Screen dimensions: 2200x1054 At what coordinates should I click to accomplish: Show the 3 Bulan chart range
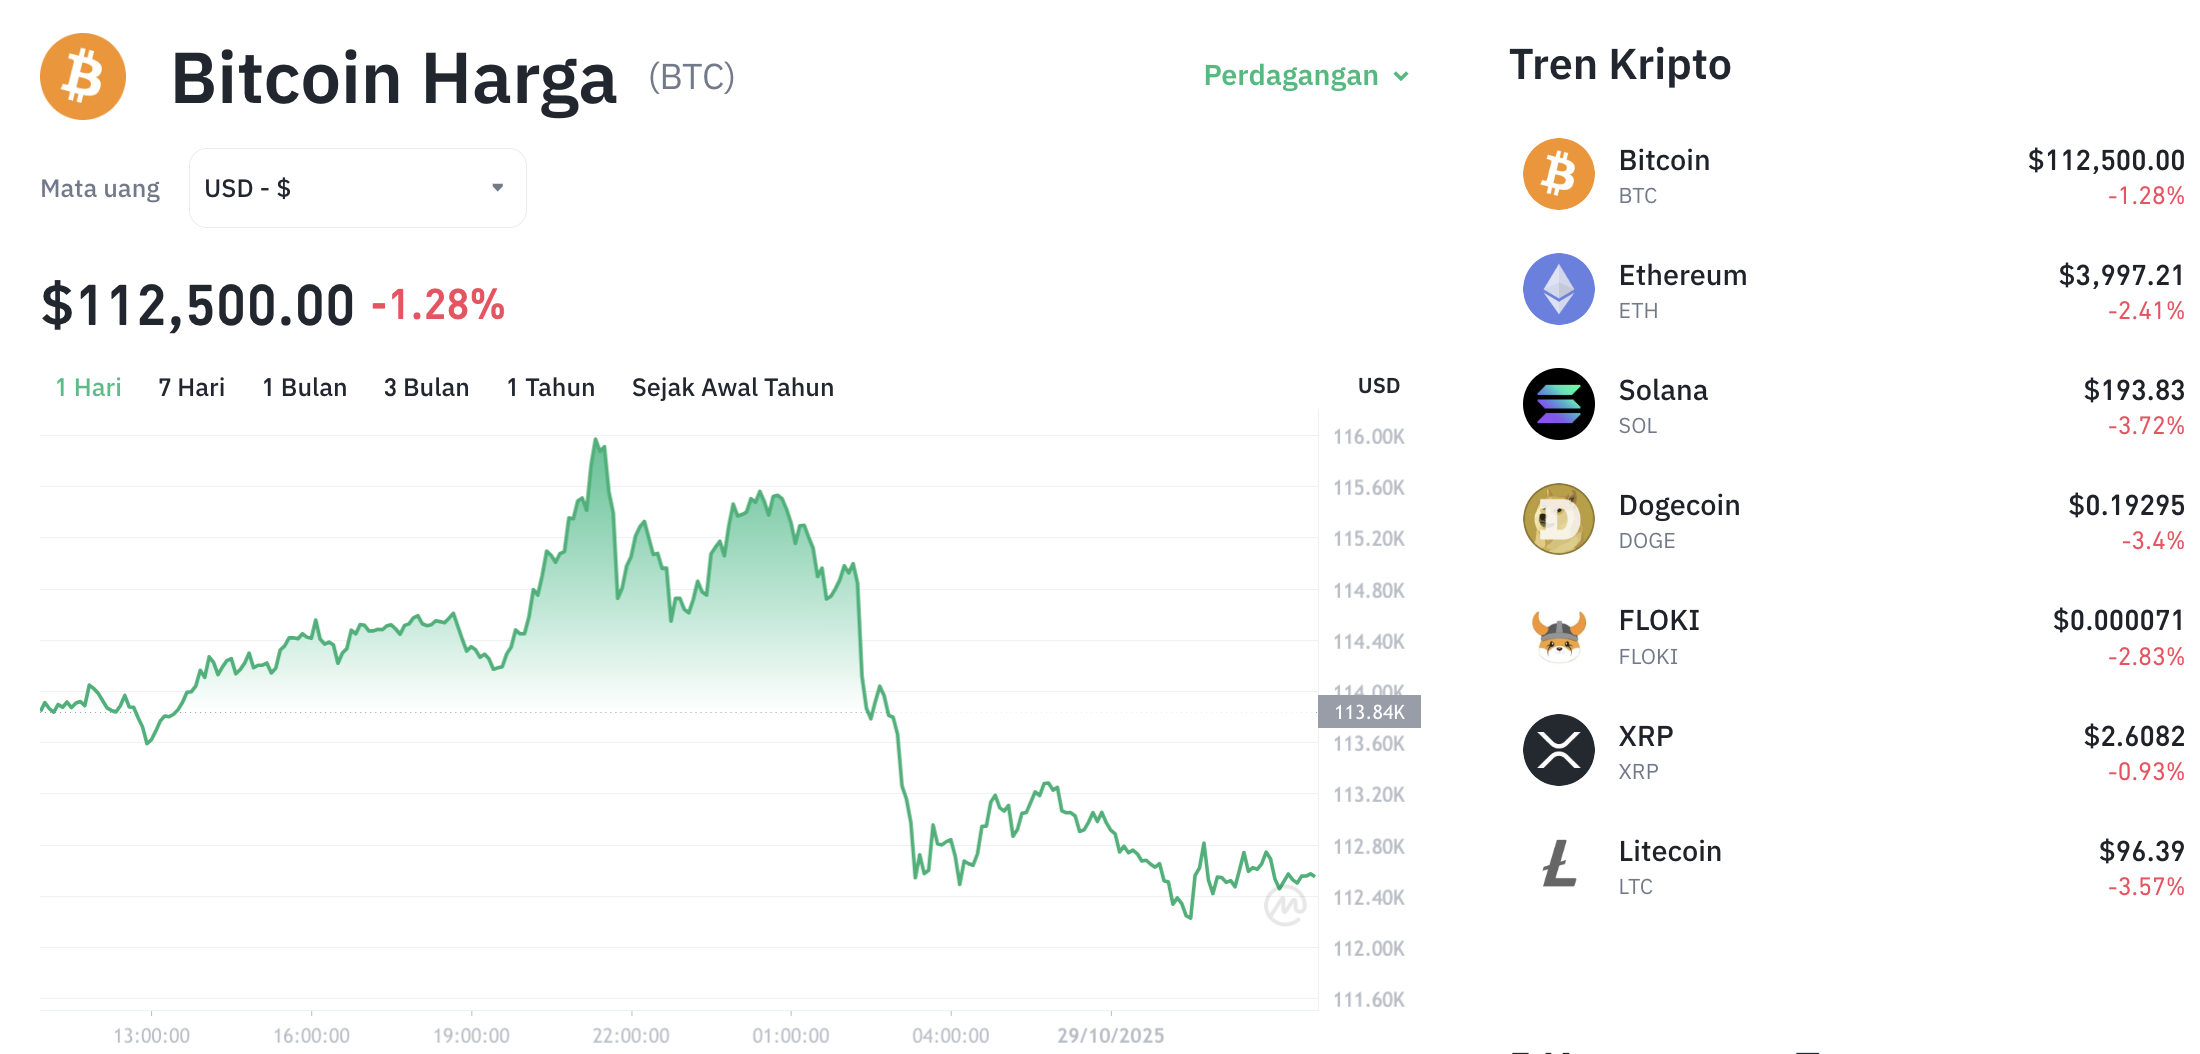tap(426, 388)
